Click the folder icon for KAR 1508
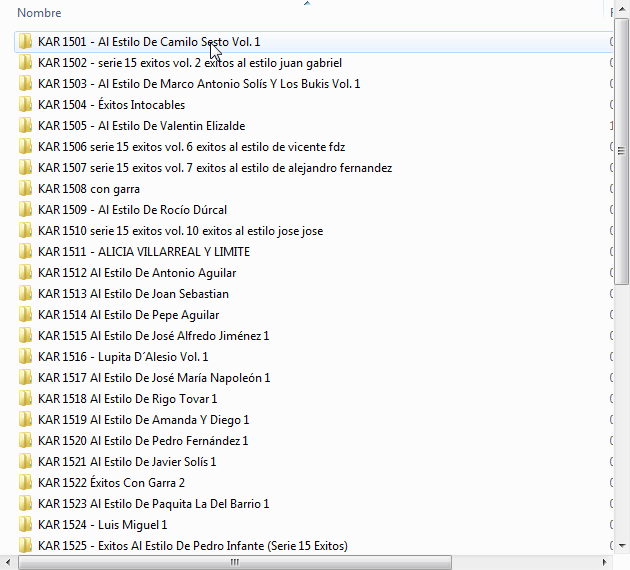Viewport: 630px width, 570px height. 25,188
